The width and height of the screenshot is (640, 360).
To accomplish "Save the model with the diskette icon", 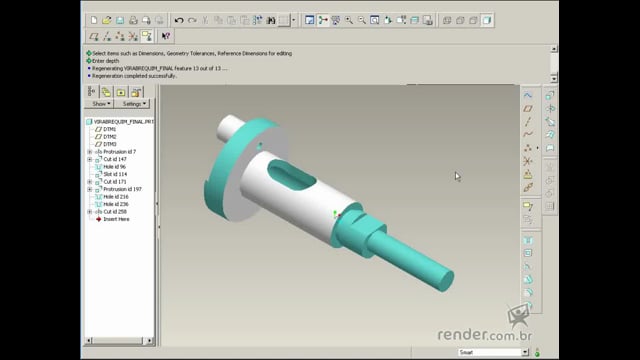I will [120, 20].
